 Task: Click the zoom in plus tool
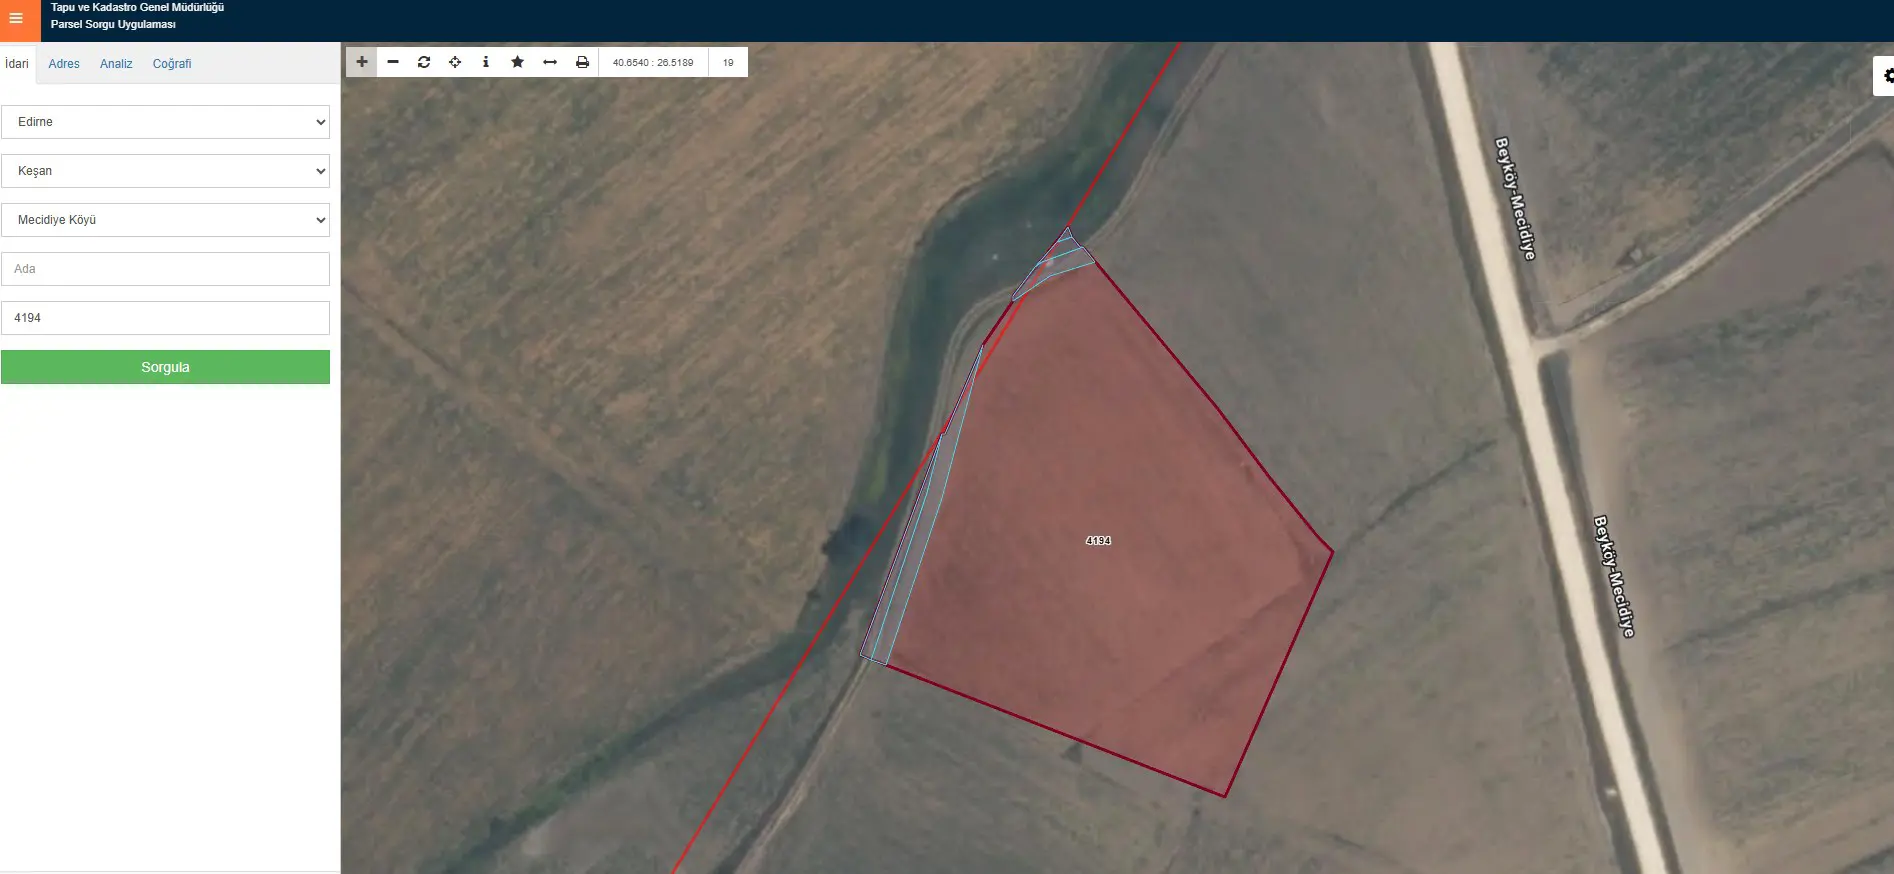click(362, 62)
